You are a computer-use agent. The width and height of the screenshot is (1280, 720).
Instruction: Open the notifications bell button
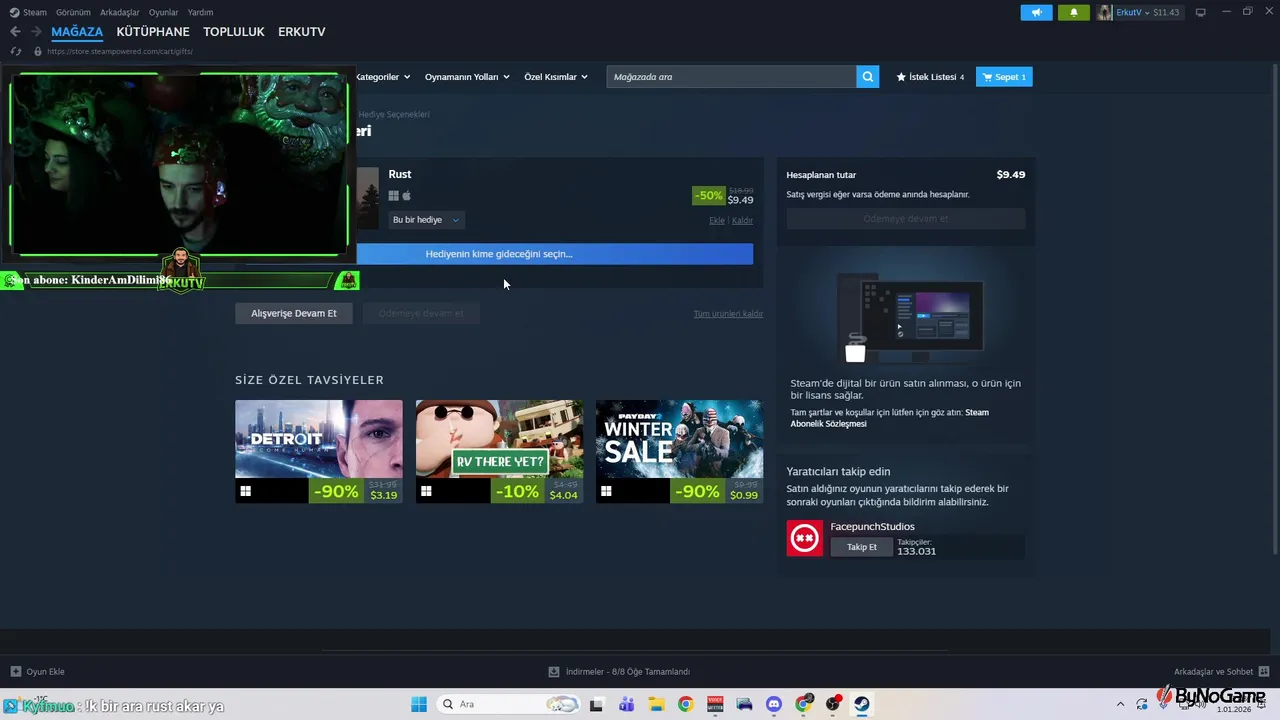tap(1074, 12)
